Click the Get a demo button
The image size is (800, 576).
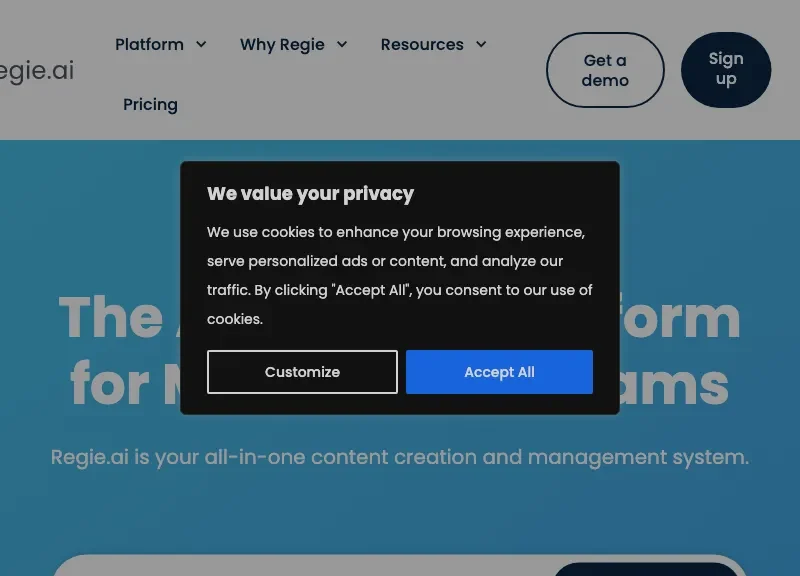(x=605, y=70)
